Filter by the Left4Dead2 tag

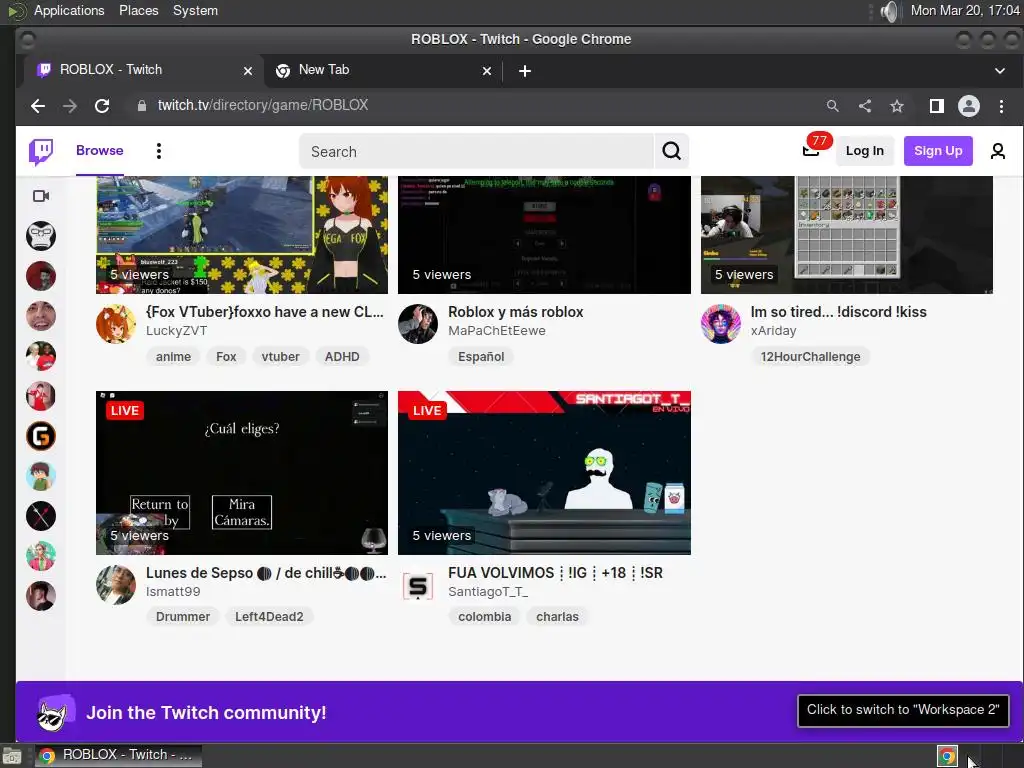pyautogui.click(x=269, y=616)
